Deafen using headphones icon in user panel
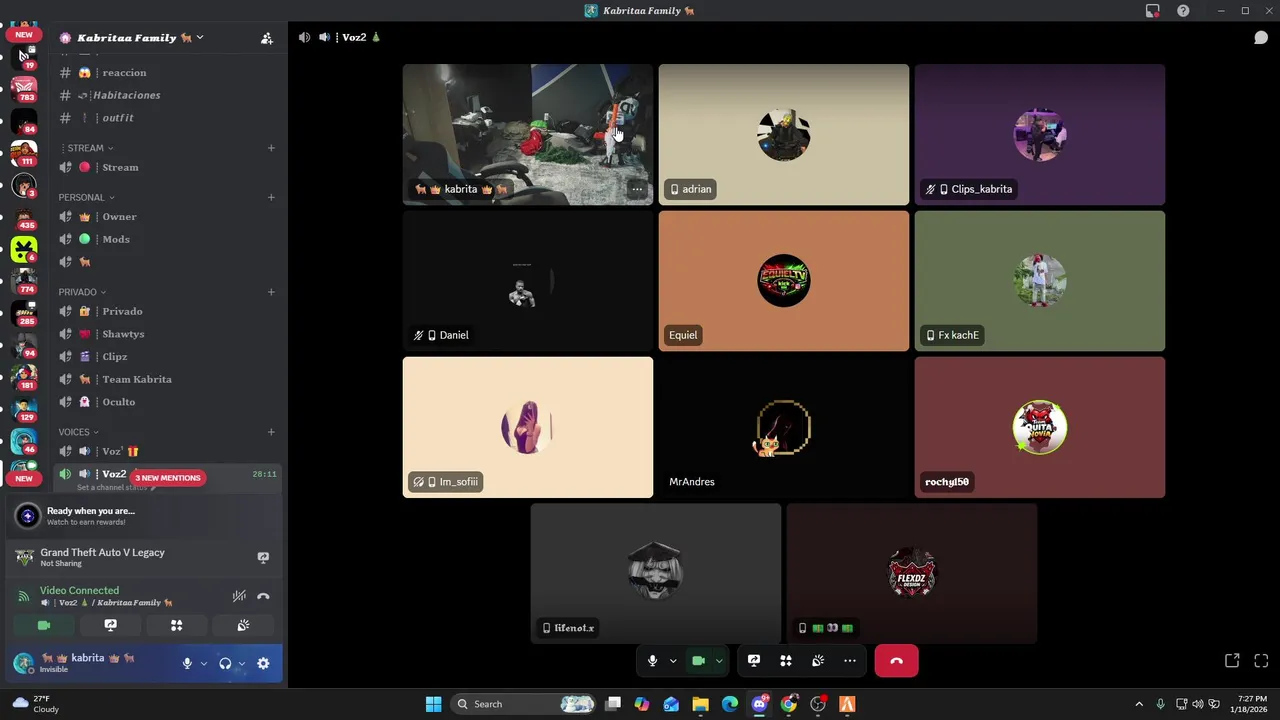 point(225,663)
